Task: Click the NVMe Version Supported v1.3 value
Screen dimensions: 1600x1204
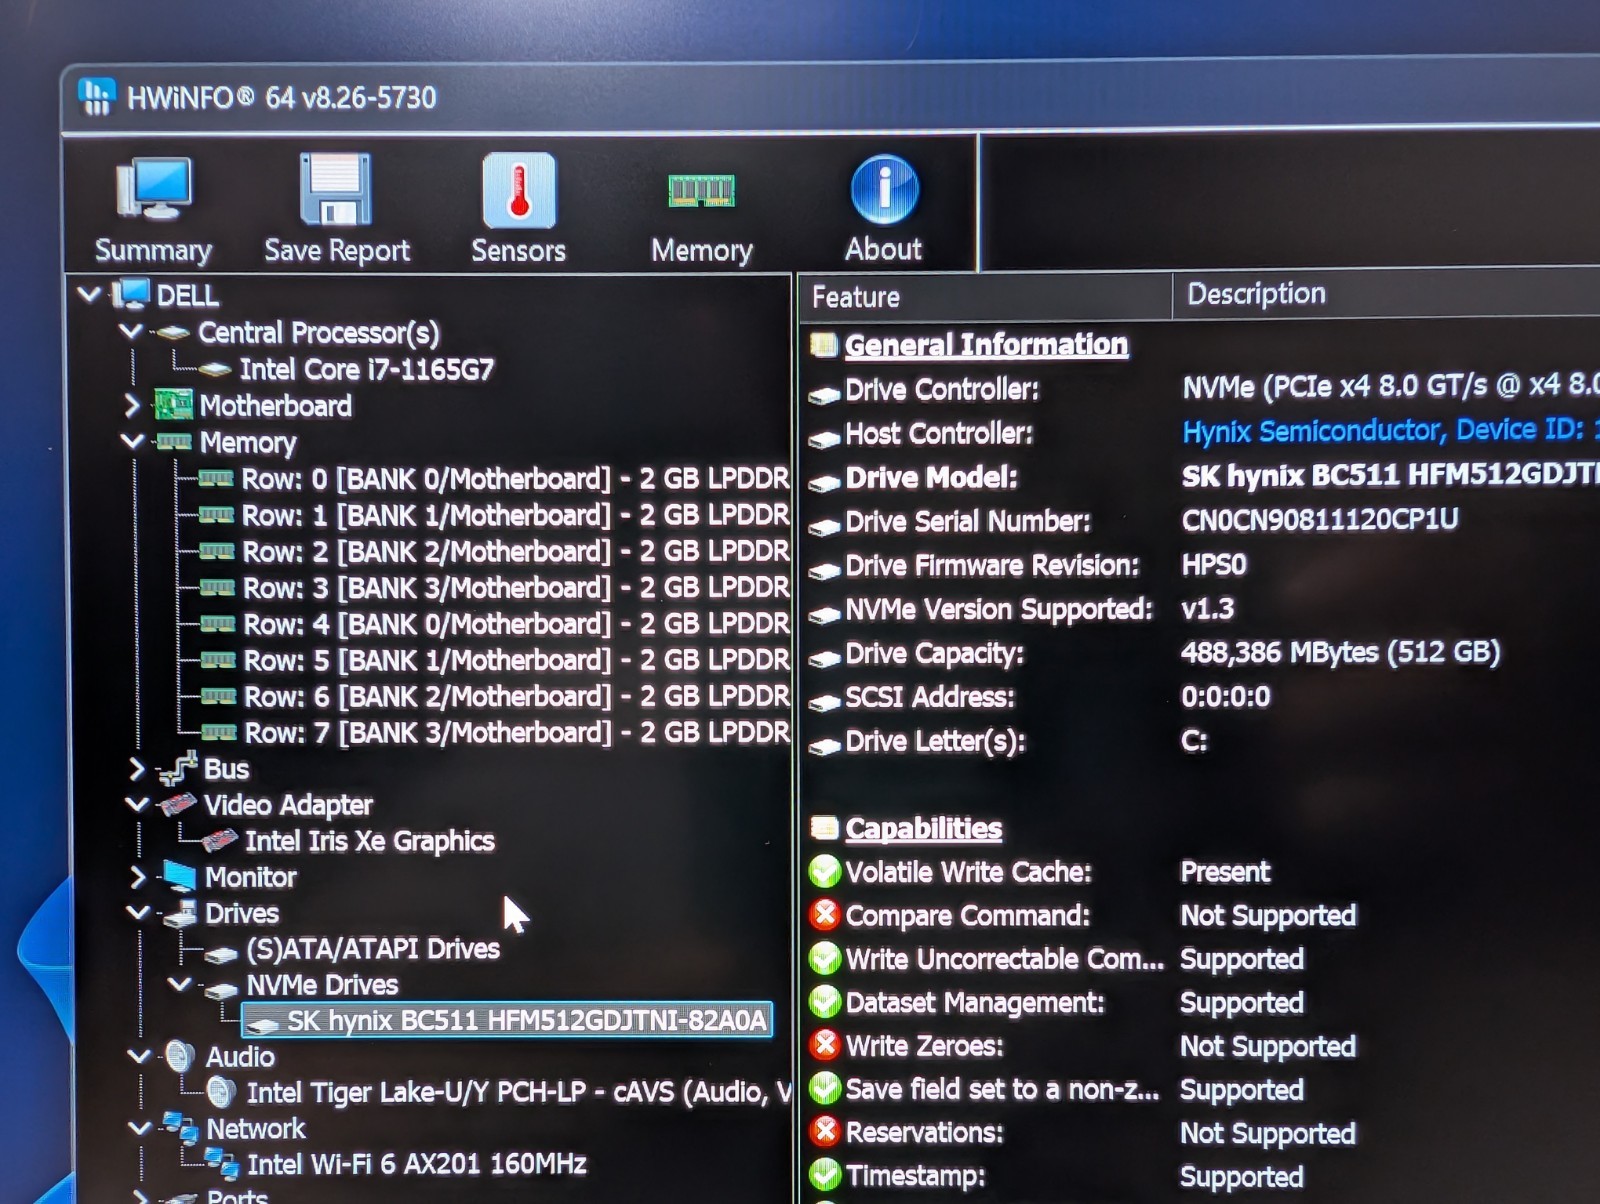Action: 1207,608
